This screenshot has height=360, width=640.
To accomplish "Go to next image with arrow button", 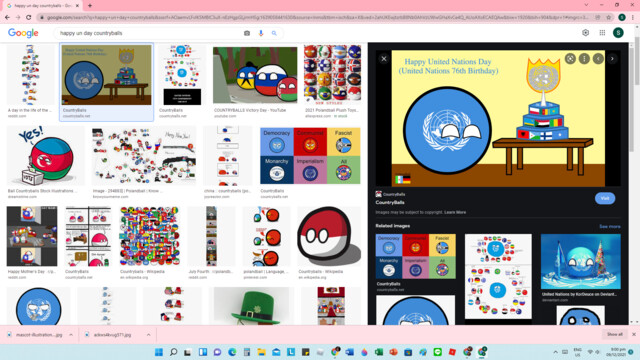I will pos(612,59).
